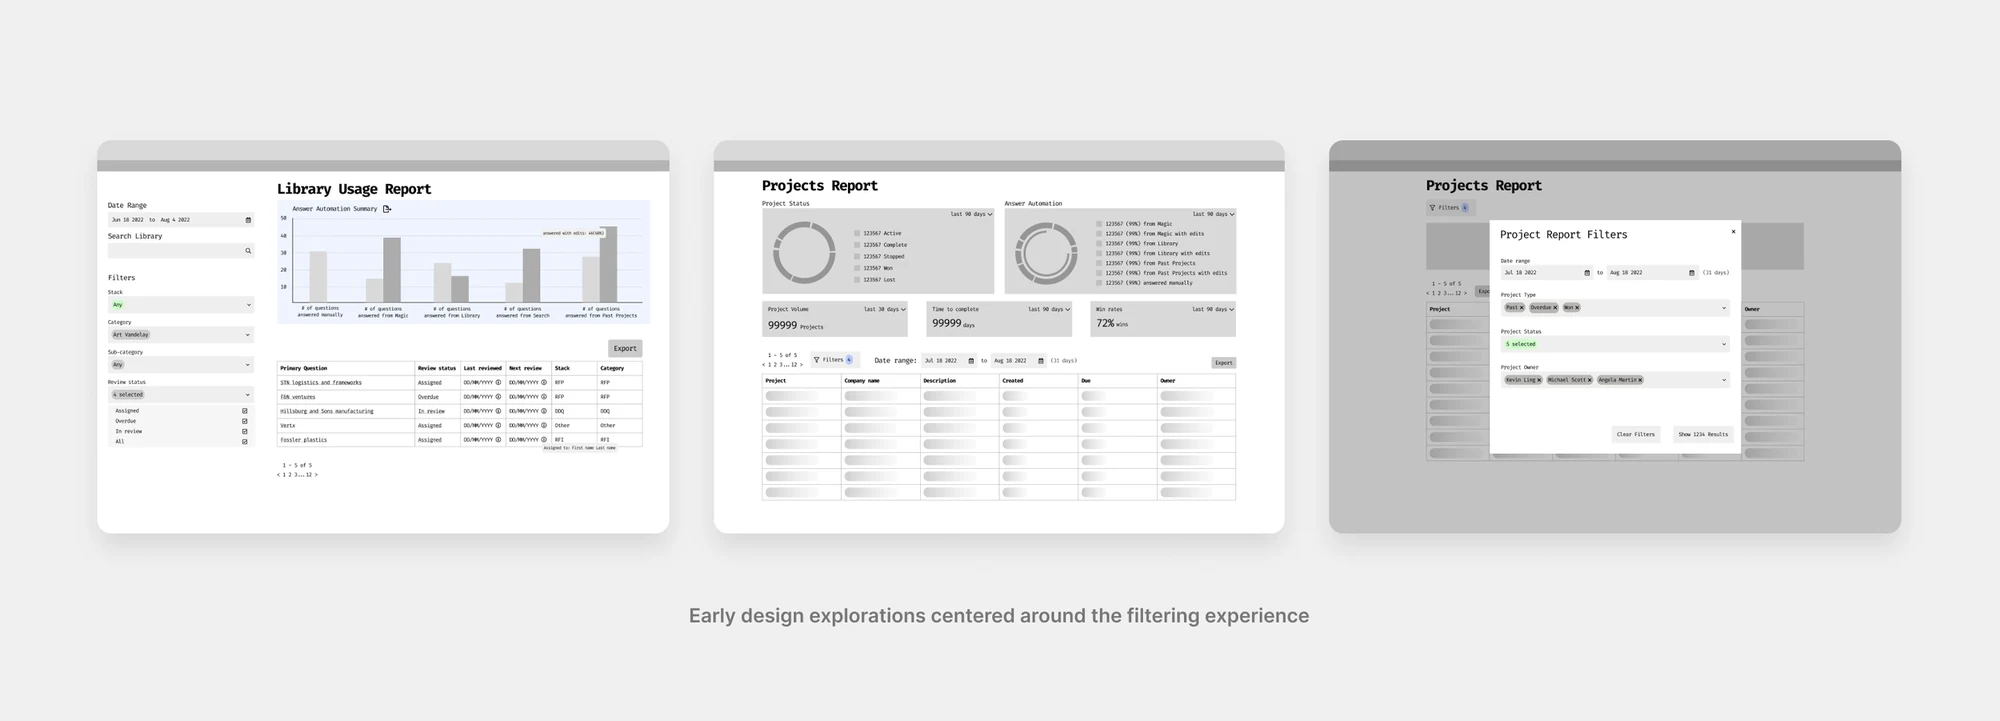This screenshot has width=2000, height=721.
Task: Open Hillsburg and Sons manufacturing link
Action: pyautogui.click(x=327, y=411)
